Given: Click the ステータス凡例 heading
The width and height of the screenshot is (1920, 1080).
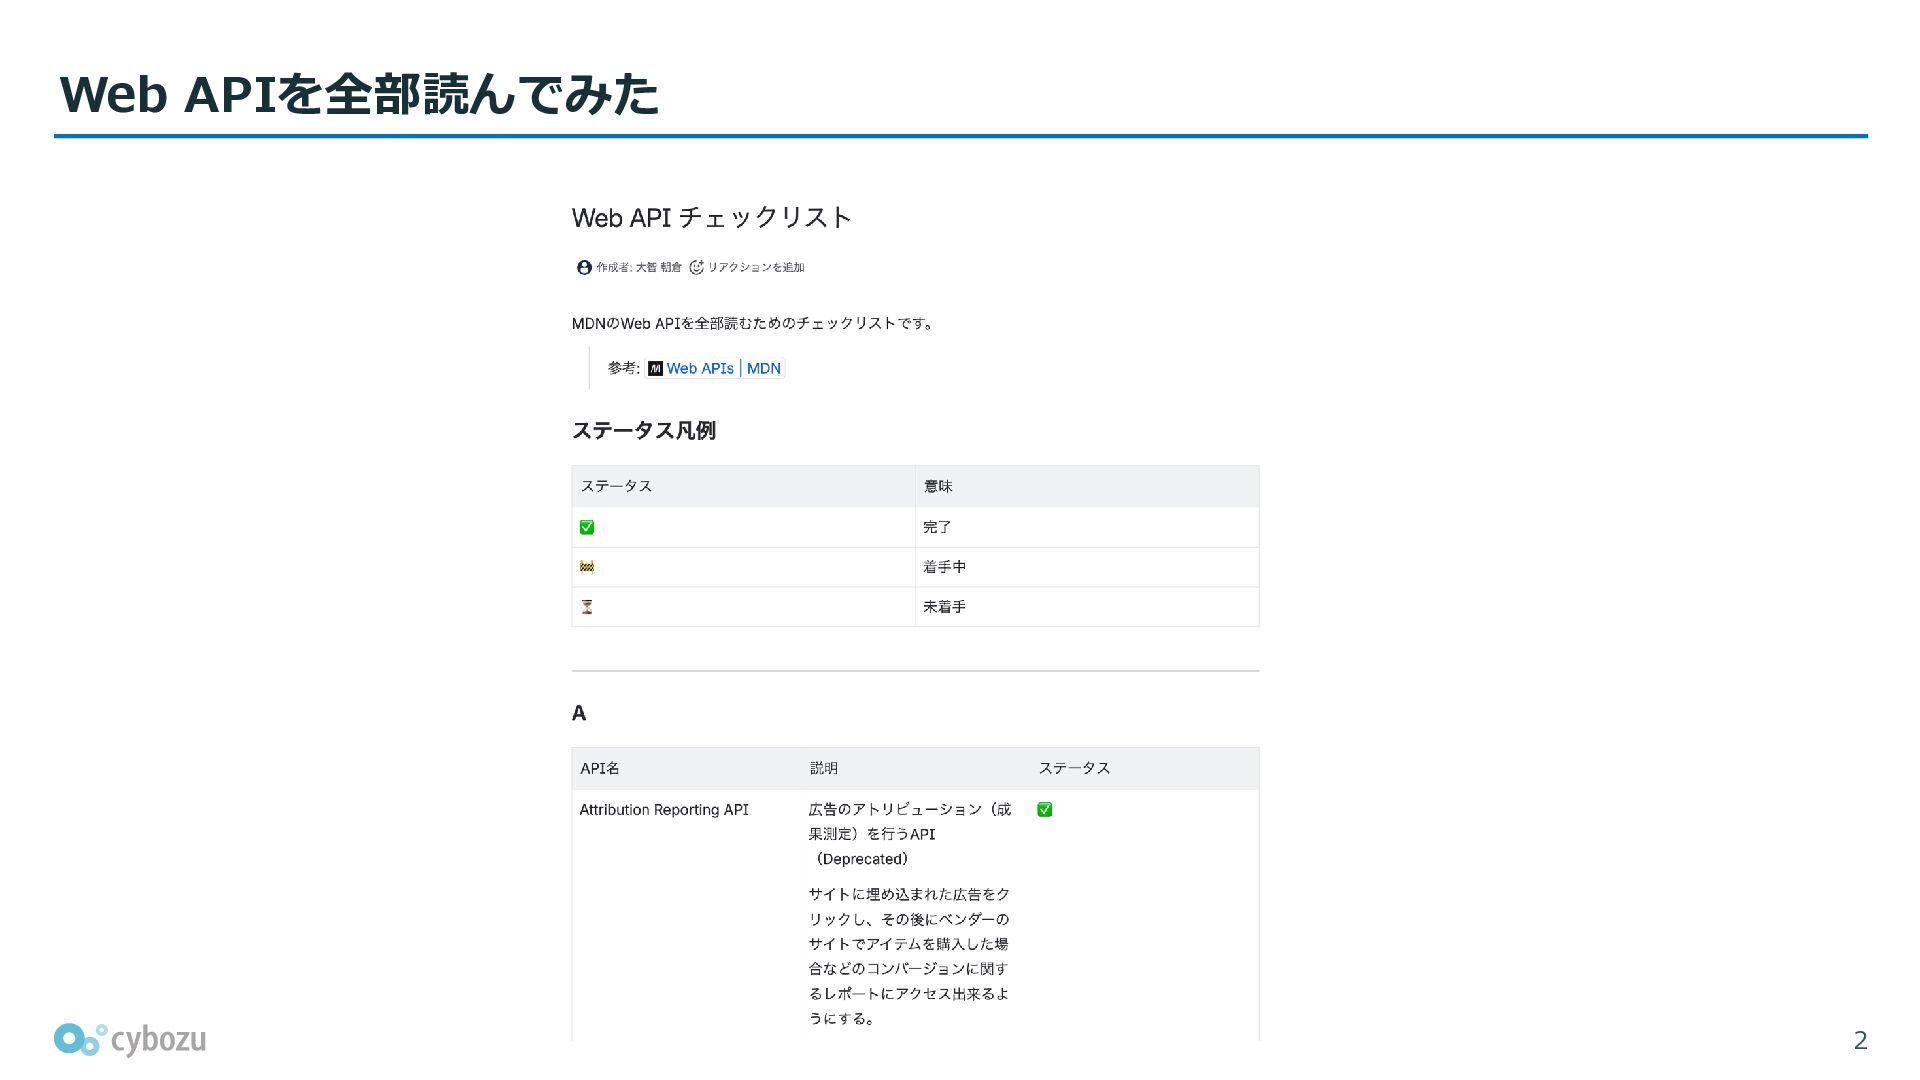Looking at the screenshot, I should click(x=643, y=431).
